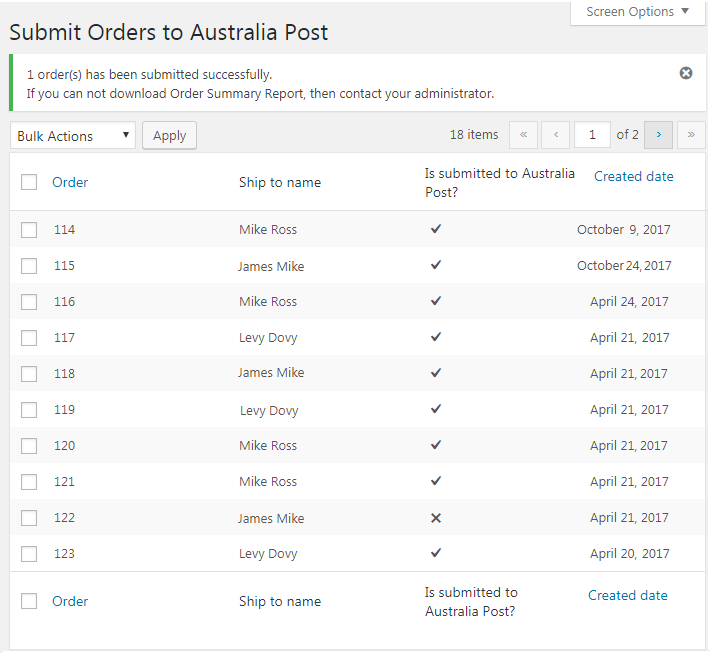Sort by the Order column header

point(70,182)
